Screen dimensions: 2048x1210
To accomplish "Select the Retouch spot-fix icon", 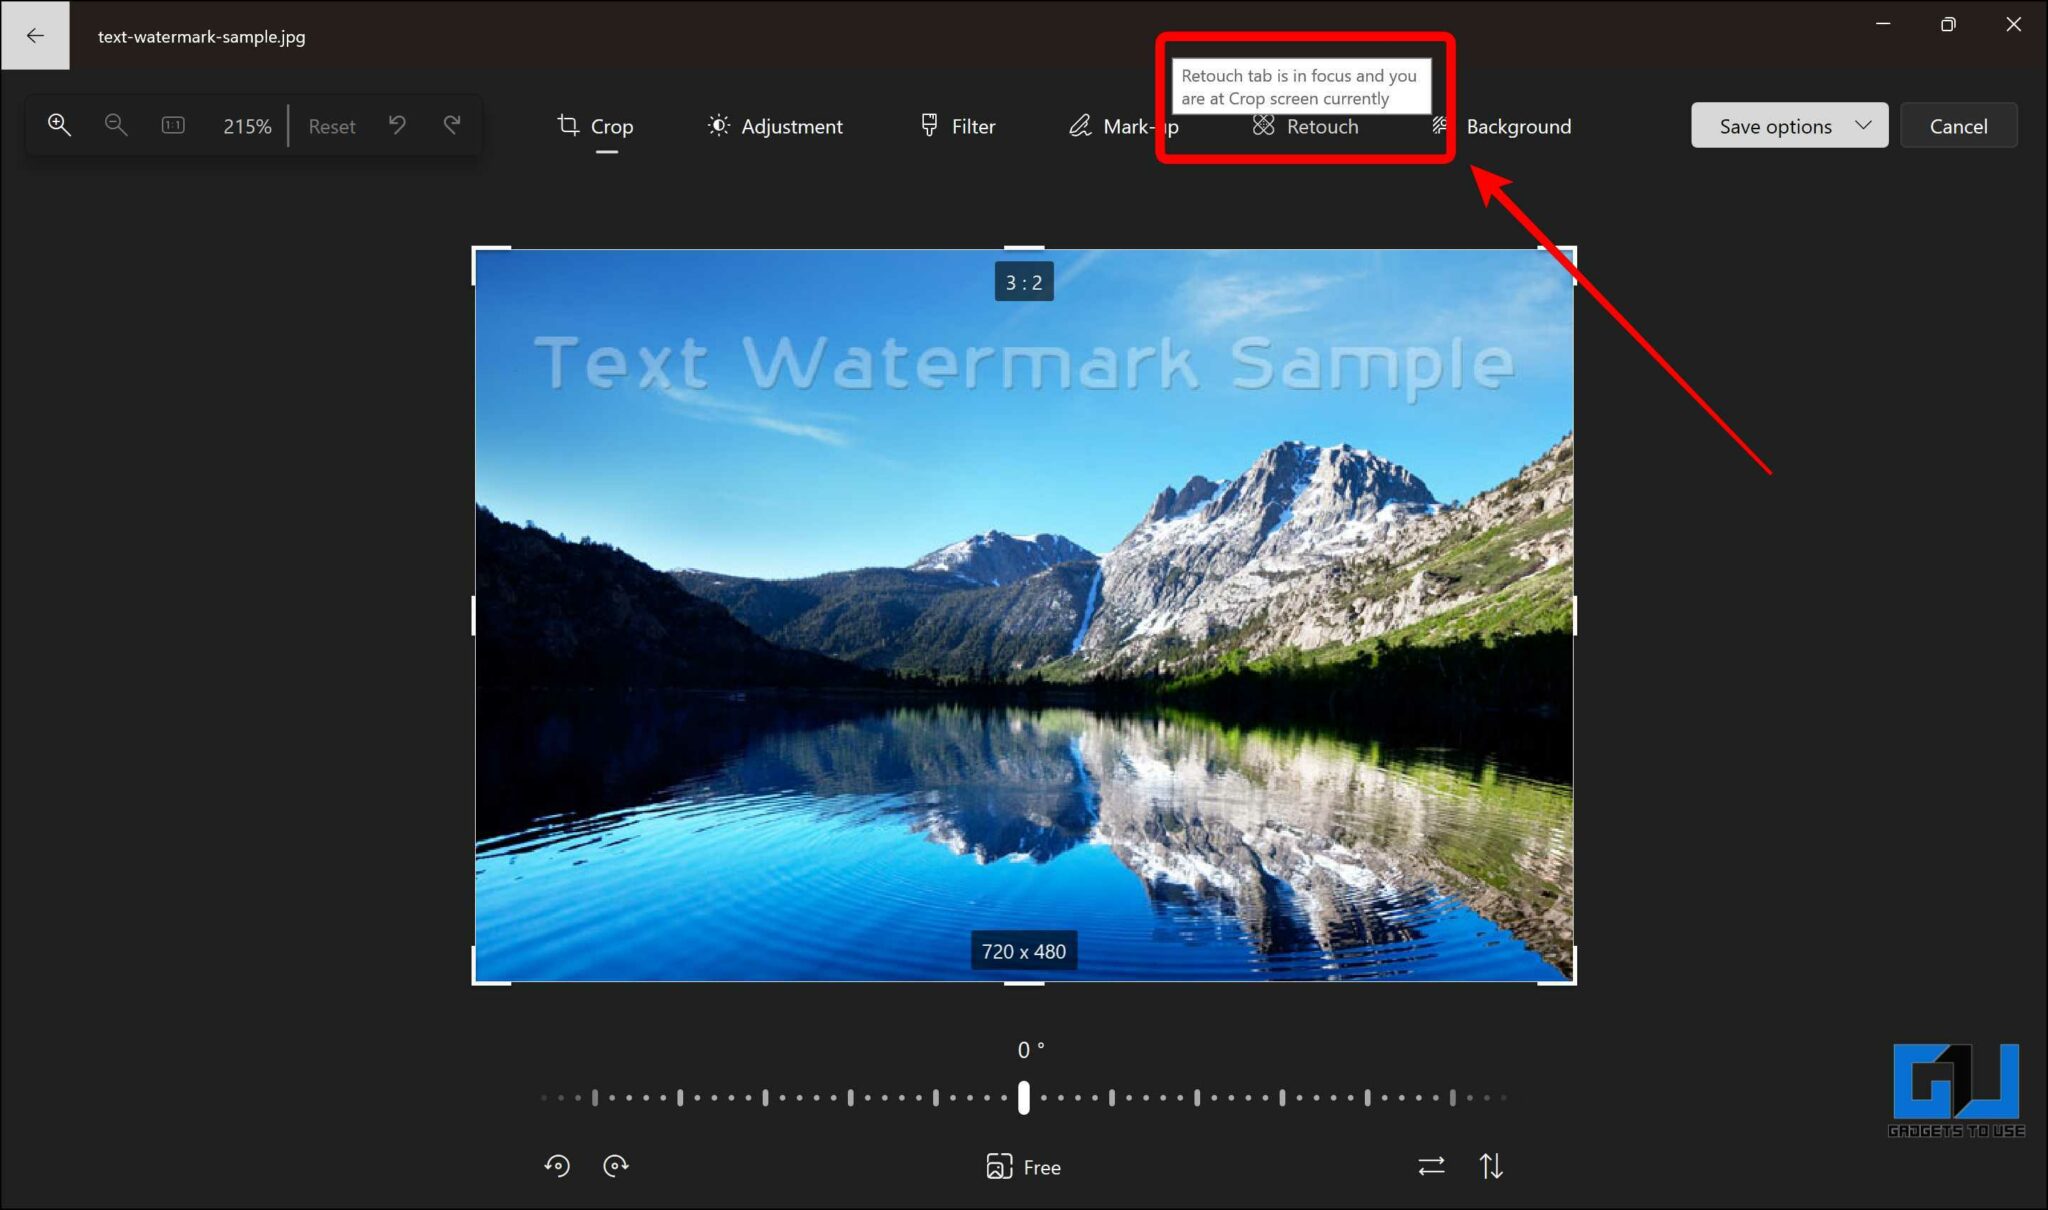I will click(x=1265, y=126).
